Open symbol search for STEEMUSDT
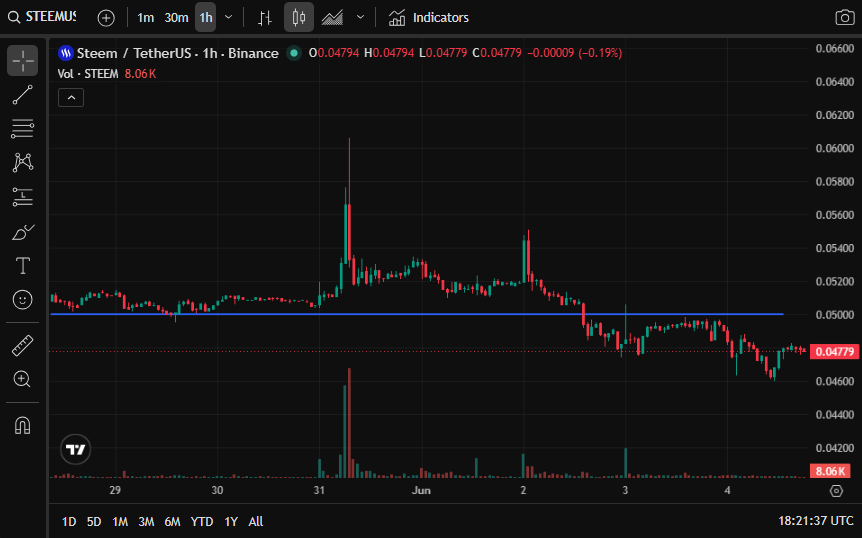This screenshot has width=862, height=538. click(x=42, y=17)
